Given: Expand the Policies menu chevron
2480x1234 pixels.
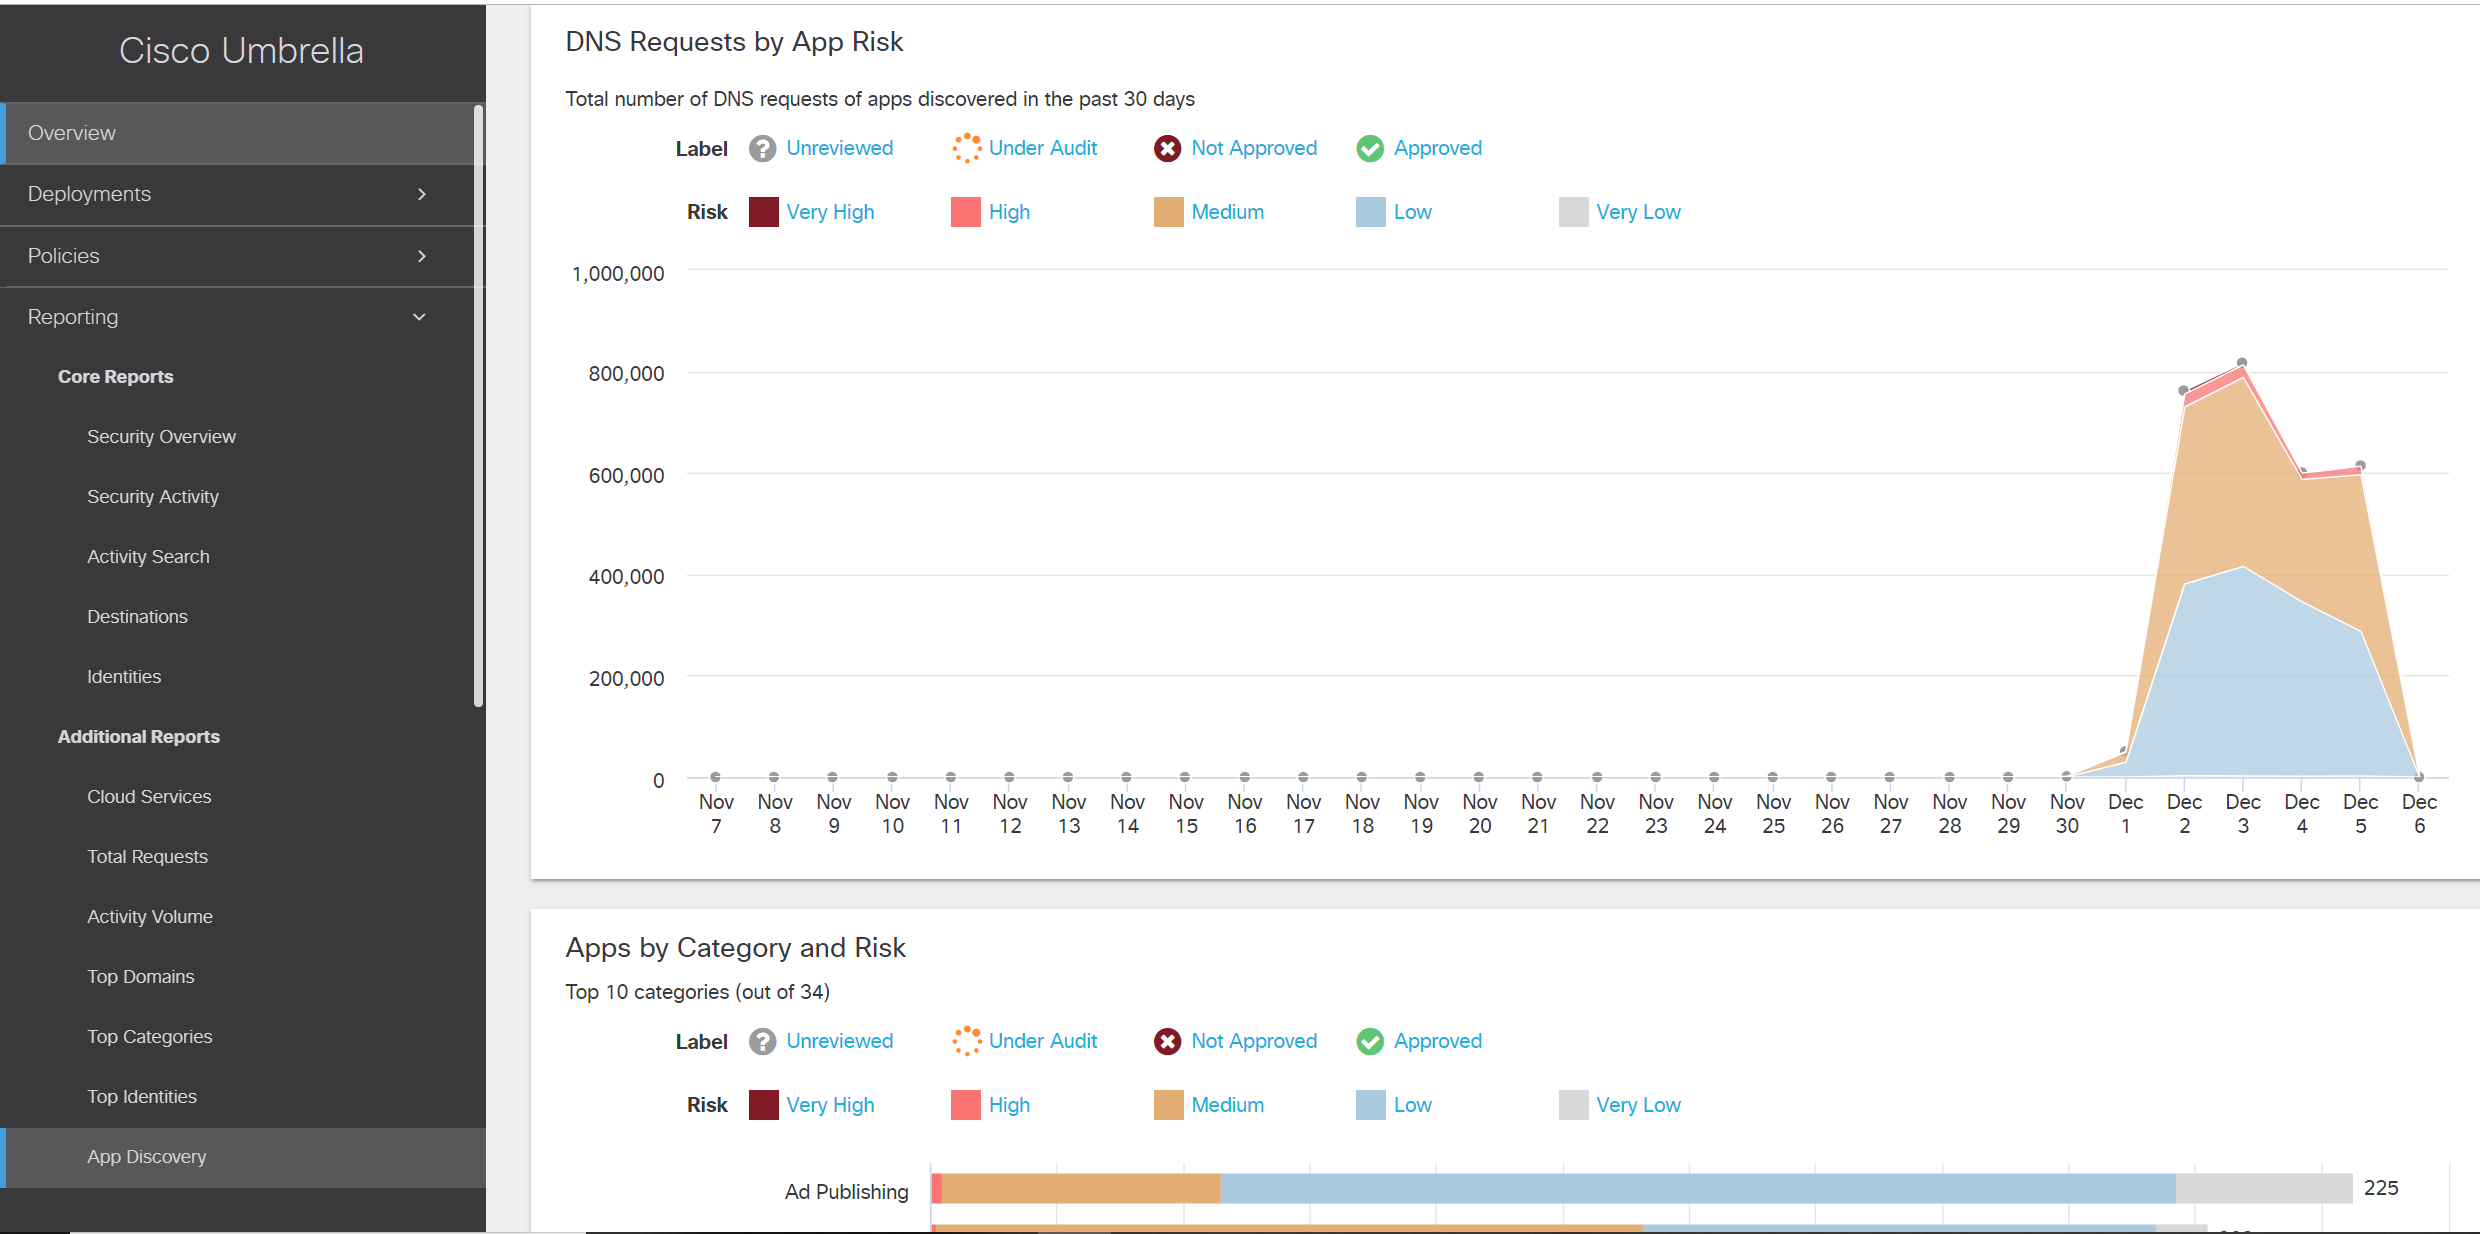Looking at the screenshot, I should click(x=422, y=256).
